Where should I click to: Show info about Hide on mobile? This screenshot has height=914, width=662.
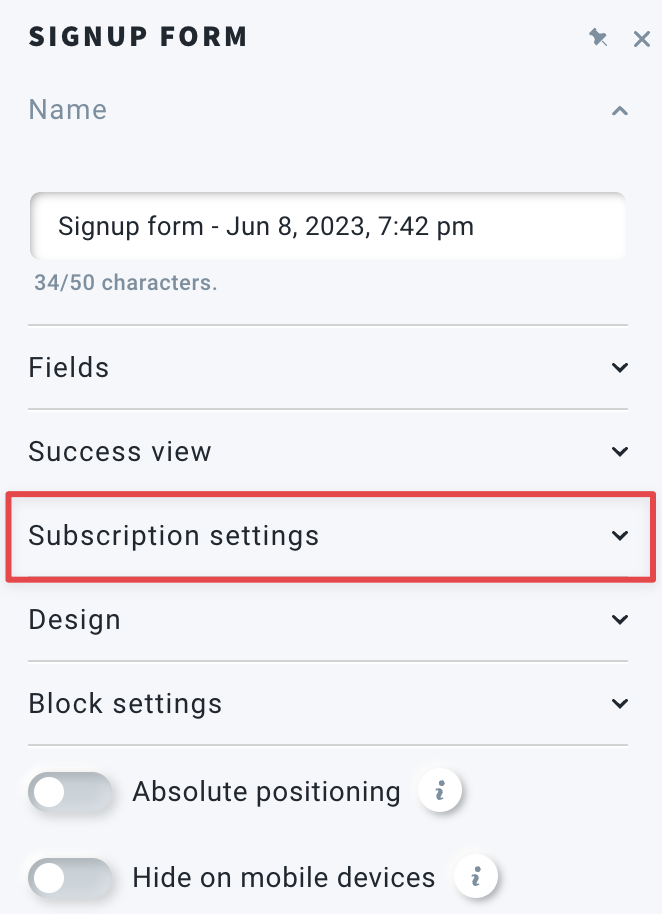476,877
